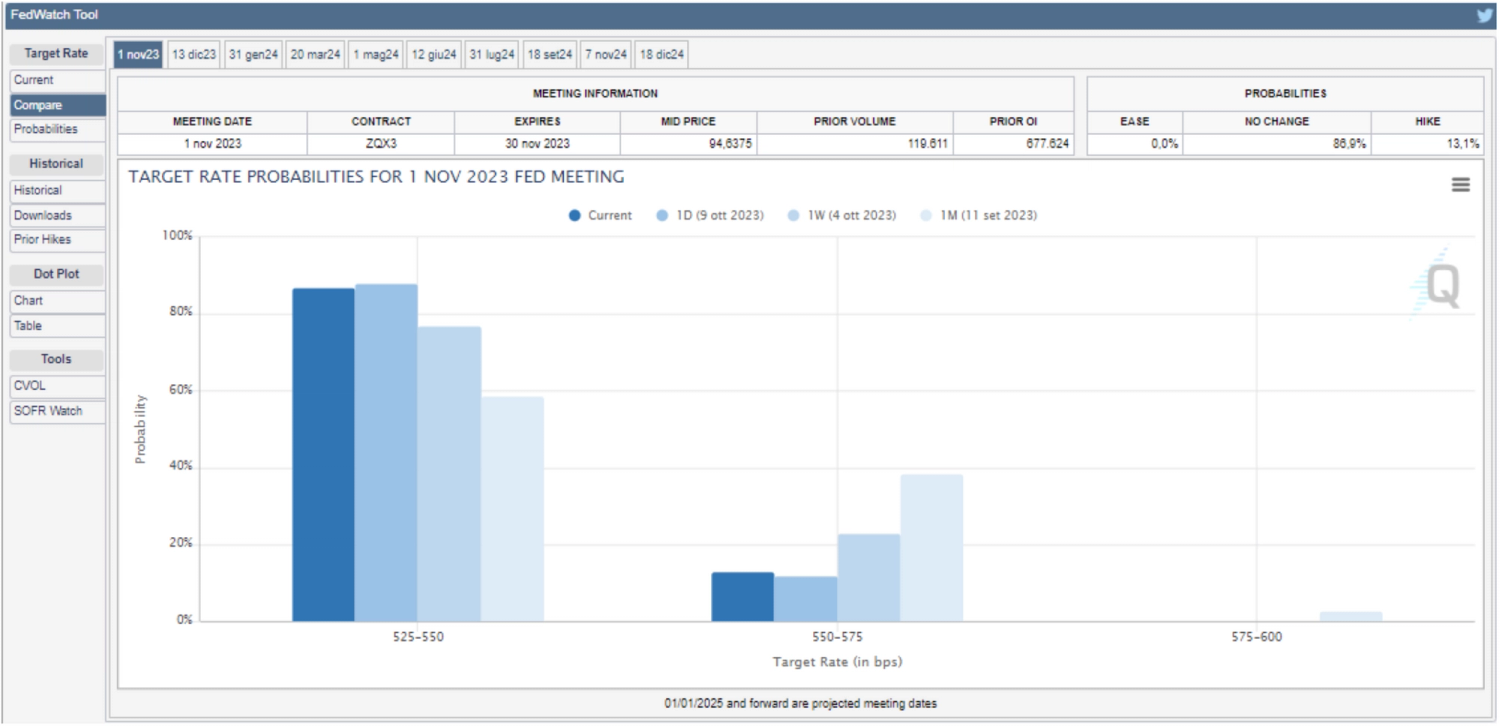Open the Prior Hikes sidebar button
The height and width of the screenshot is (726, 1500).
pos(57,240)
